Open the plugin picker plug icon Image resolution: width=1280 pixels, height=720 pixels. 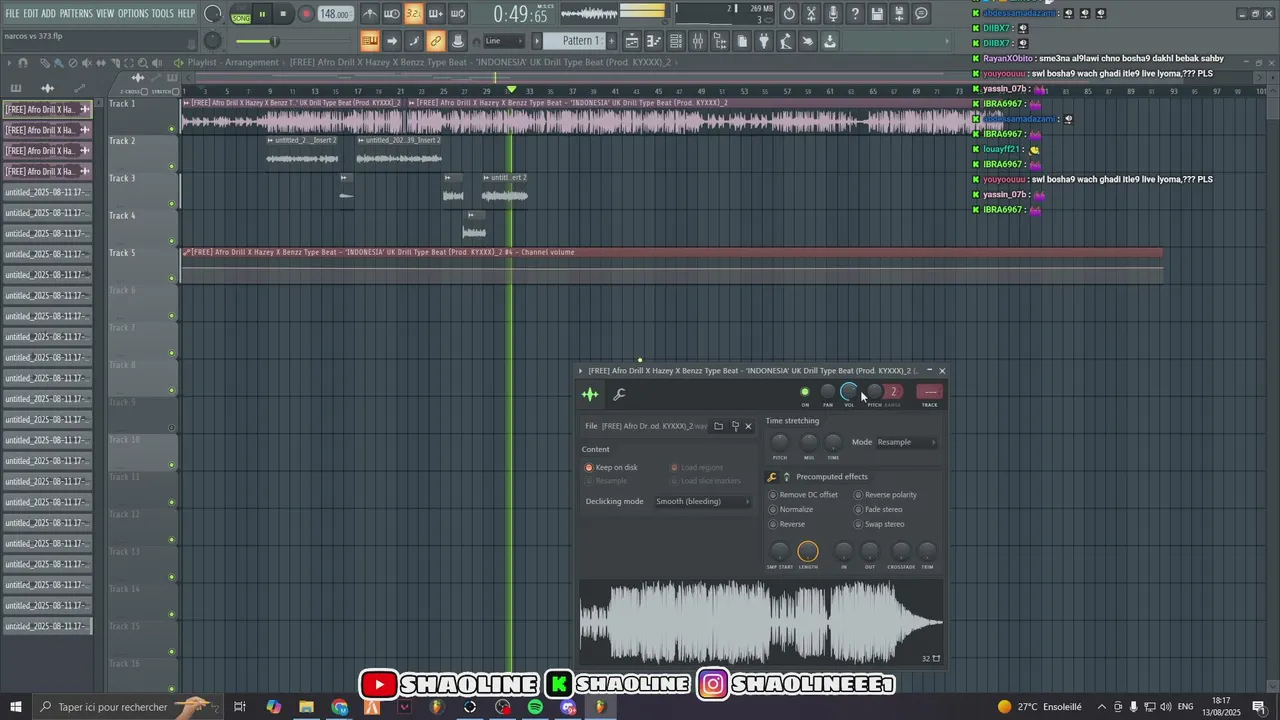pyautogui.click(x=764, y=41)
